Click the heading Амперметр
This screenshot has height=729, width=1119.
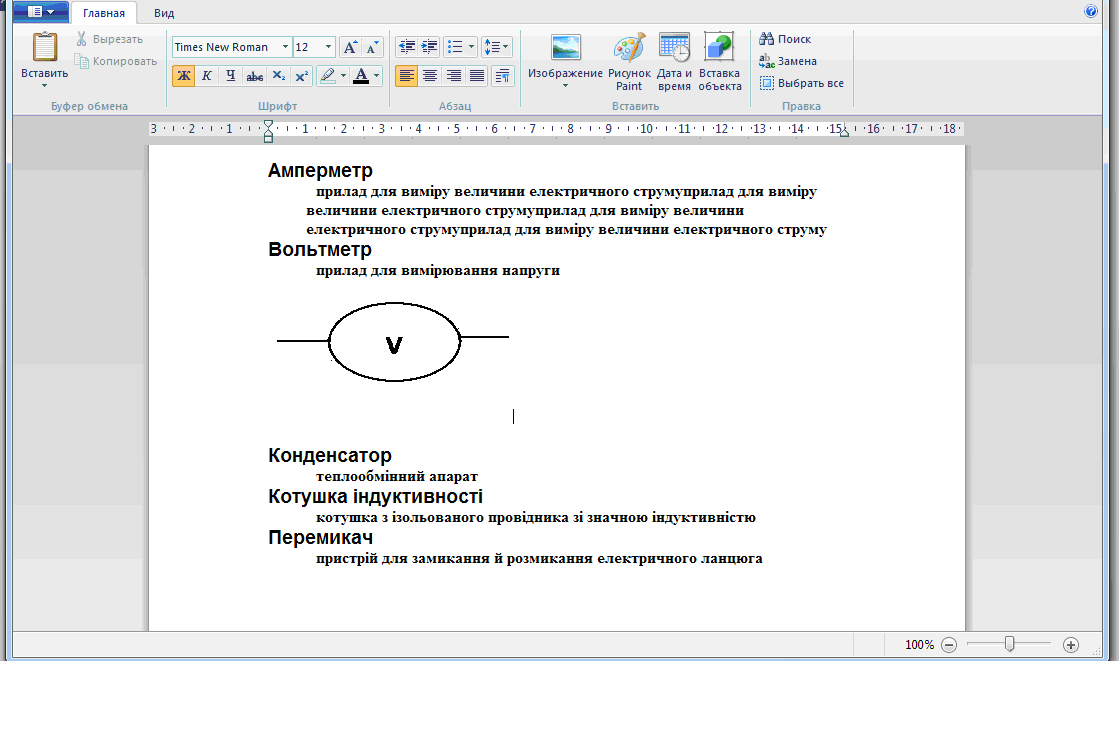320,170
